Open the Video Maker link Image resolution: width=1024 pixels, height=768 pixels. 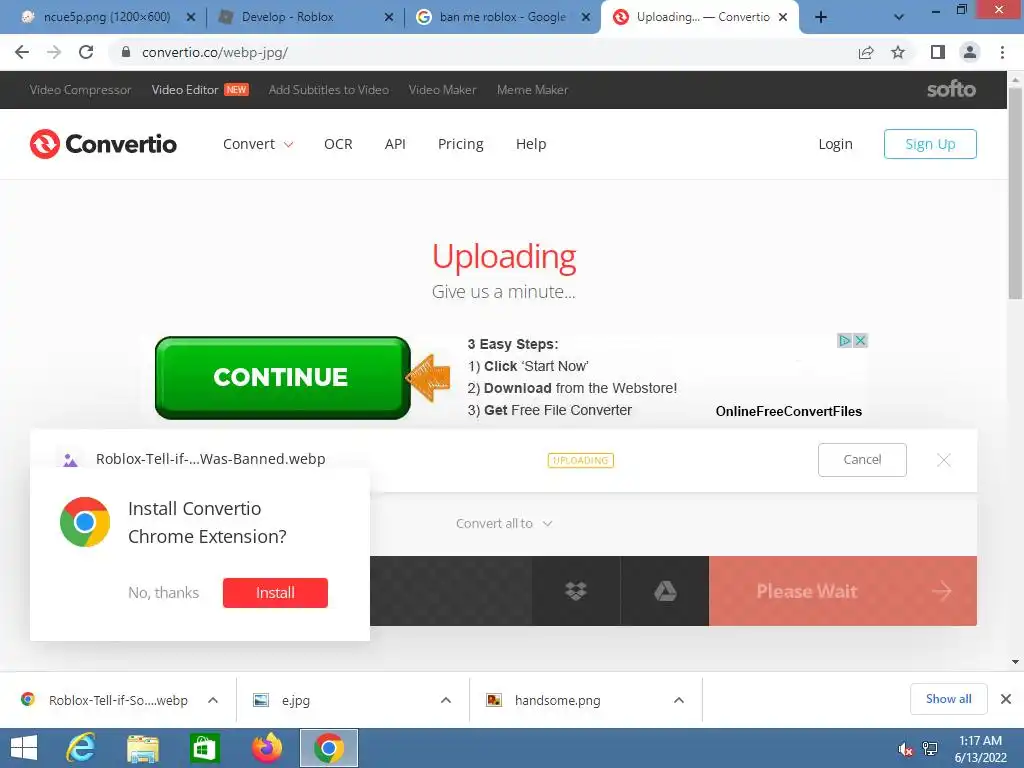coord(442,89)
